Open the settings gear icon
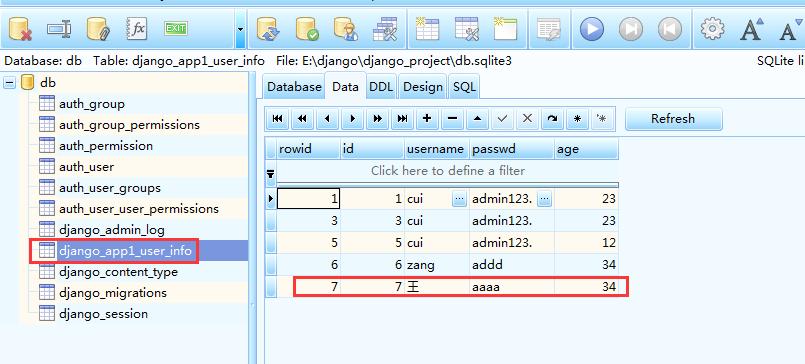805x364 pixels. pos(712,29)
